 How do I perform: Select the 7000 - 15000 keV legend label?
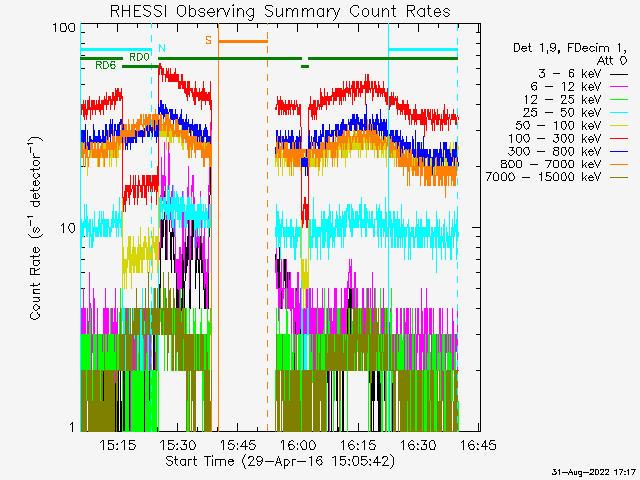[543, 177]
